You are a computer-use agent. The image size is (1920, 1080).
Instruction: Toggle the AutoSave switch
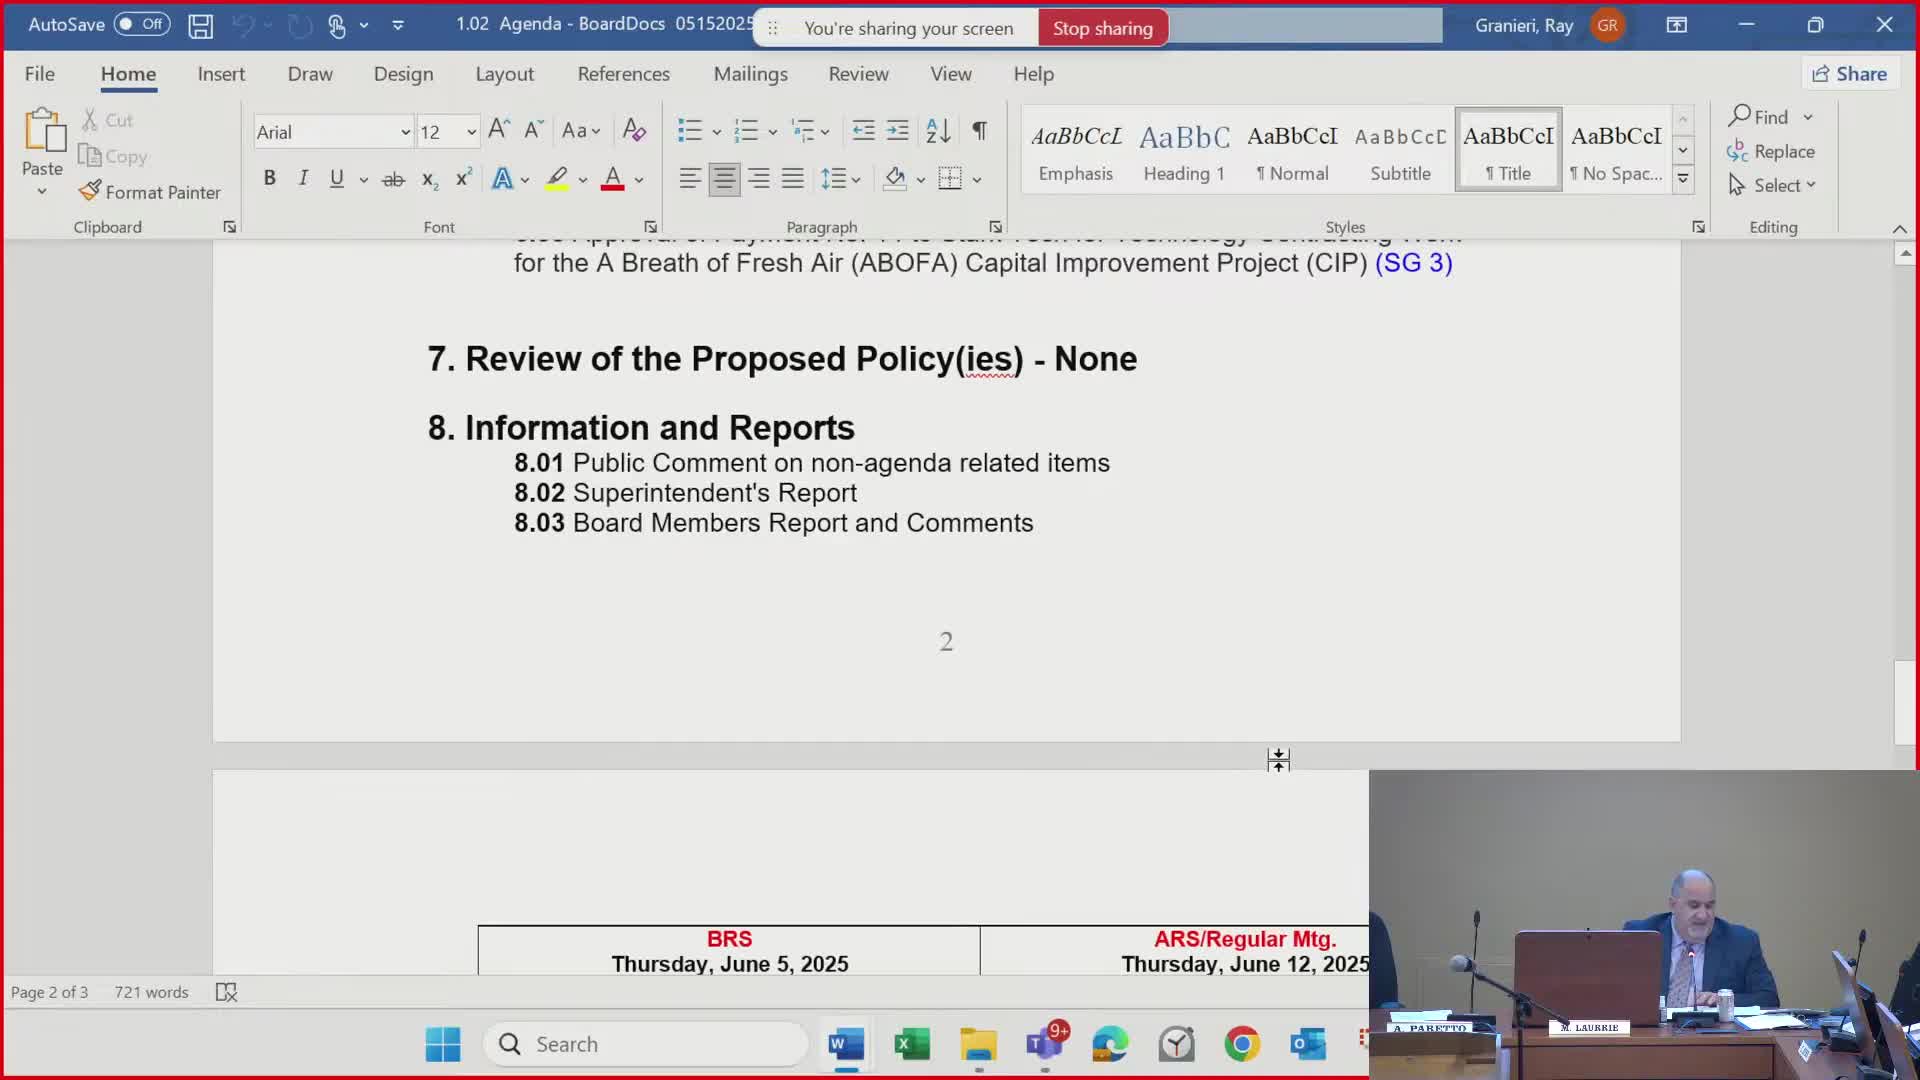tap(141, 24)
